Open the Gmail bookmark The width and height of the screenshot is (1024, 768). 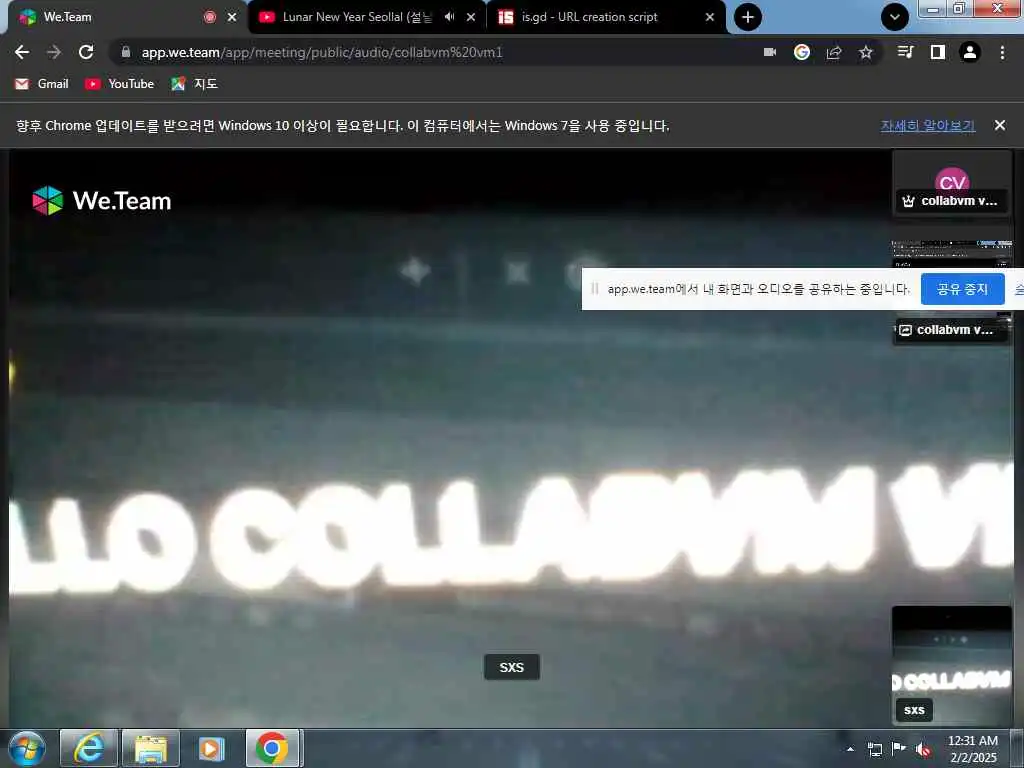[x=42, y=84]
